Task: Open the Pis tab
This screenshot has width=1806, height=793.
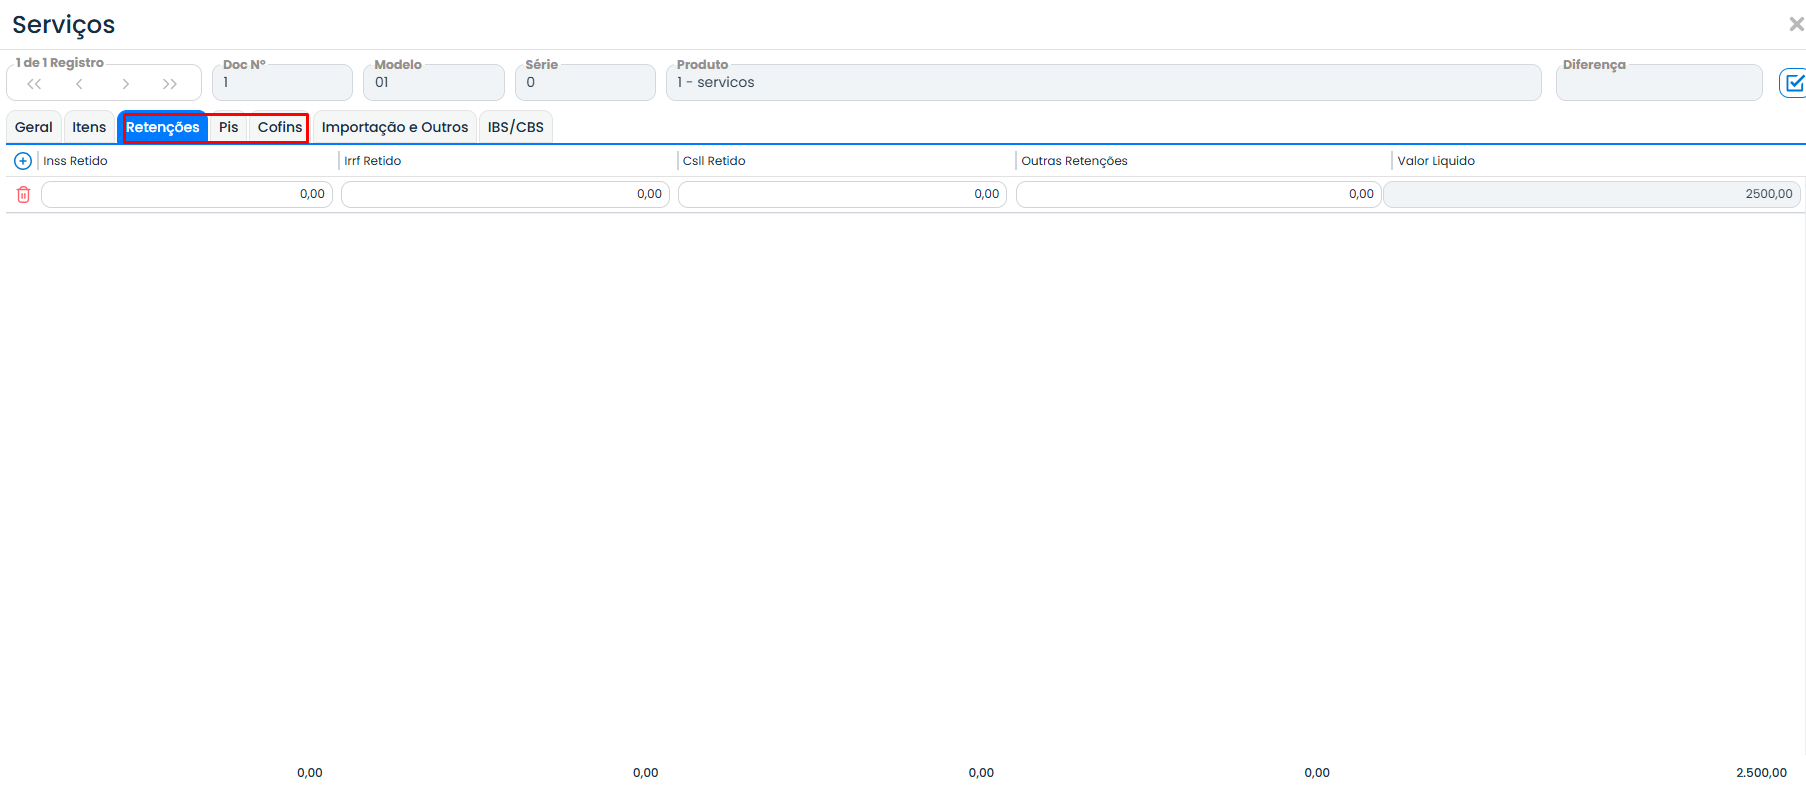Action: pos(229,127)
